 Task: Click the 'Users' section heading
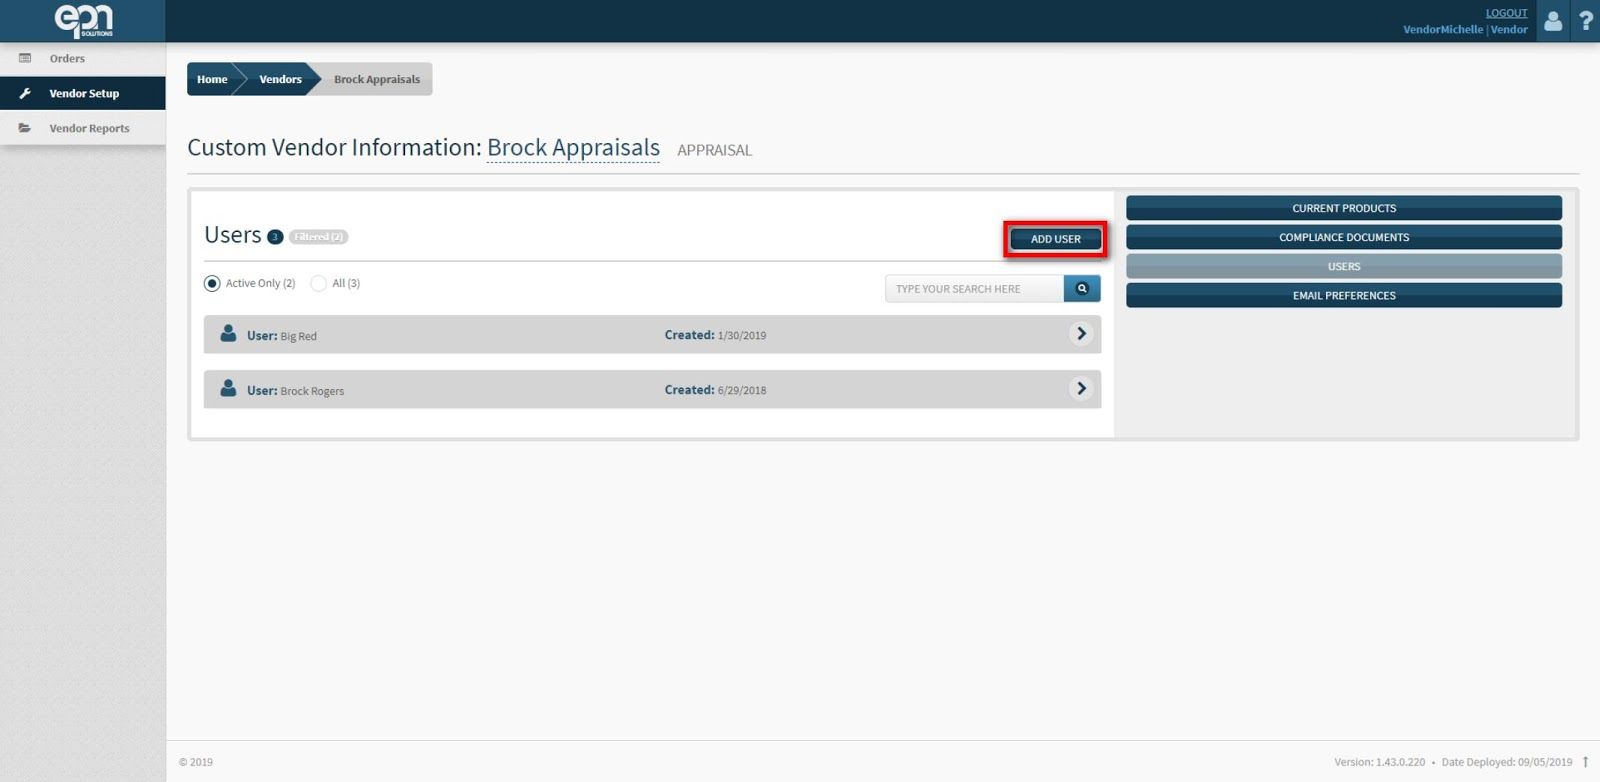point(232,235)
